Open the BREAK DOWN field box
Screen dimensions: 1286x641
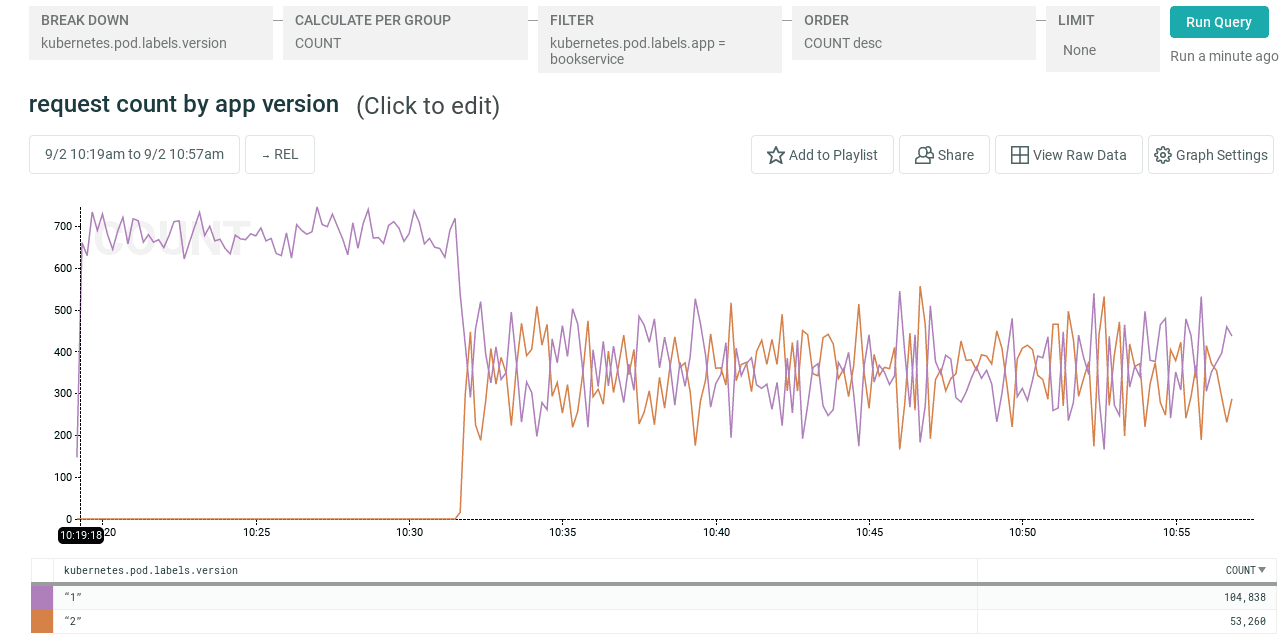pos(151,33)
